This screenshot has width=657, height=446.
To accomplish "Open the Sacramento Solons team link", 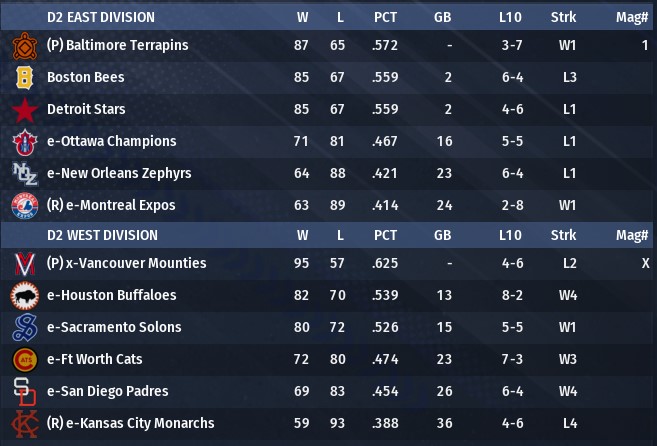I will pos(114,327).
